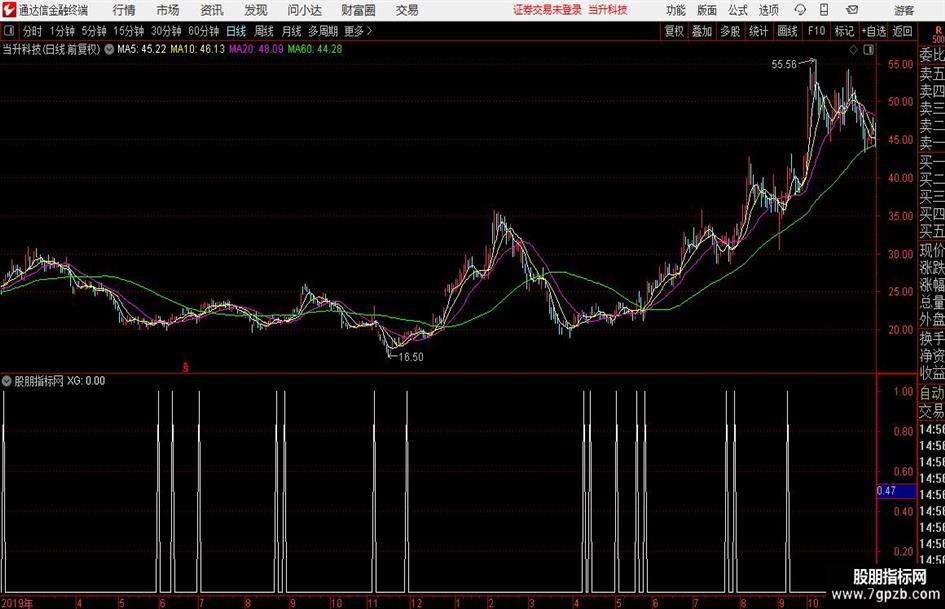Toggle the side panel icon beside diamond
945x609 pixels.
[868, 50]
